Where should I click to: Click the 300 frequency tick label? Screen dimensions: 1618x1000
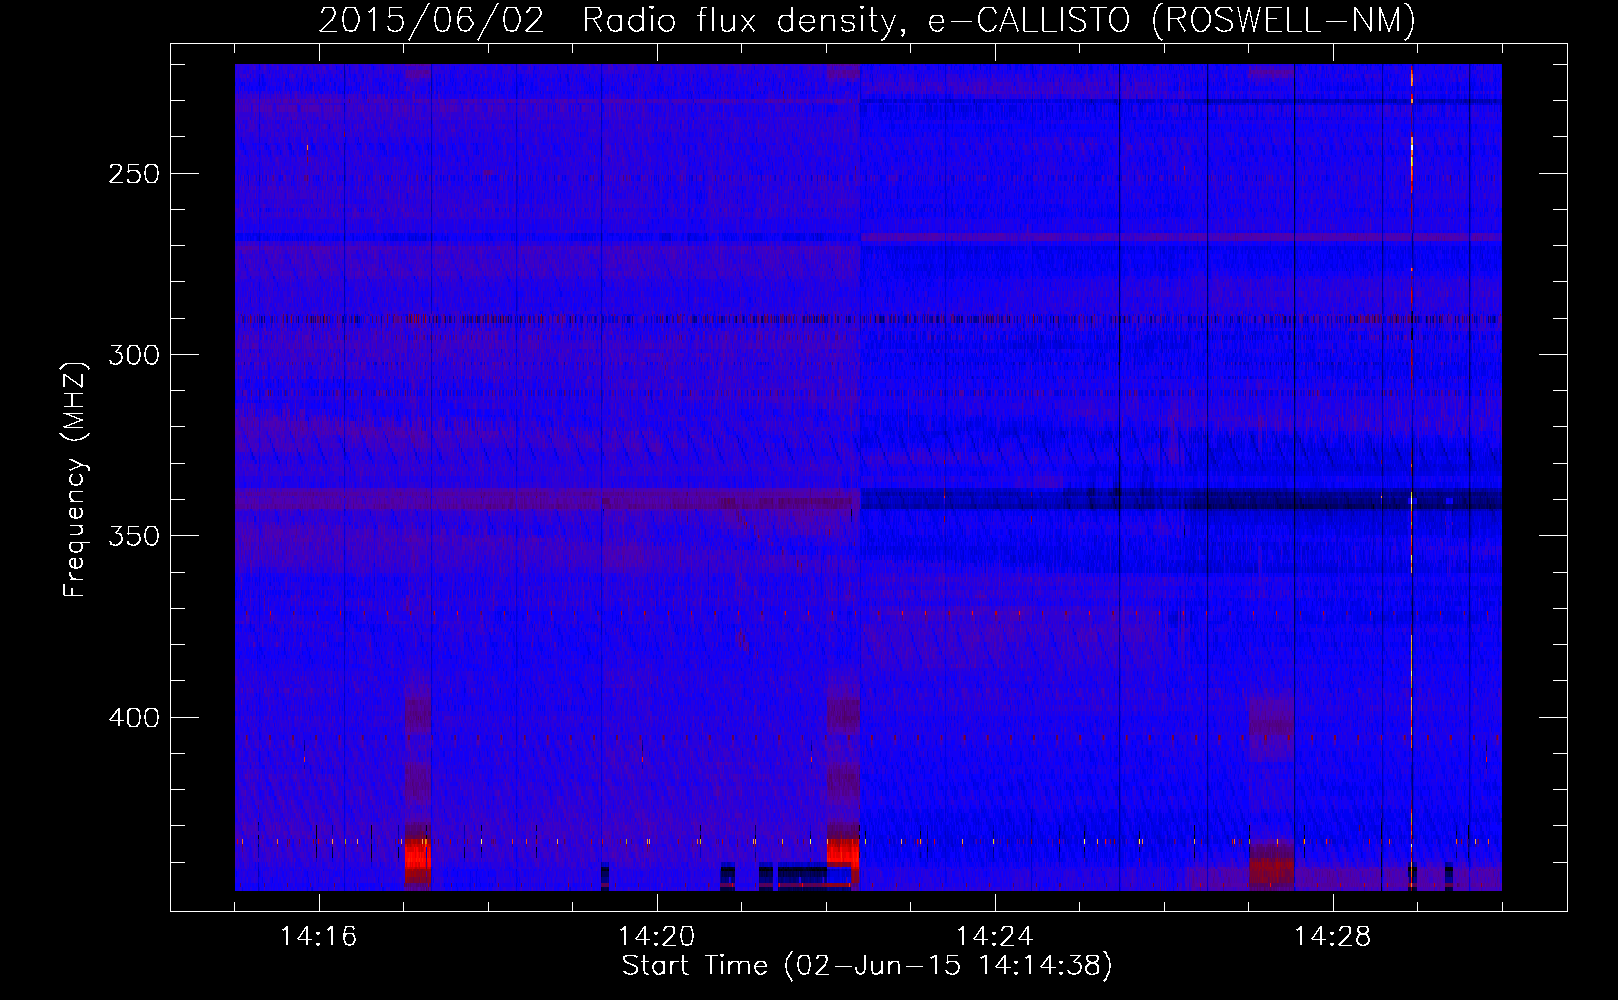133,355
